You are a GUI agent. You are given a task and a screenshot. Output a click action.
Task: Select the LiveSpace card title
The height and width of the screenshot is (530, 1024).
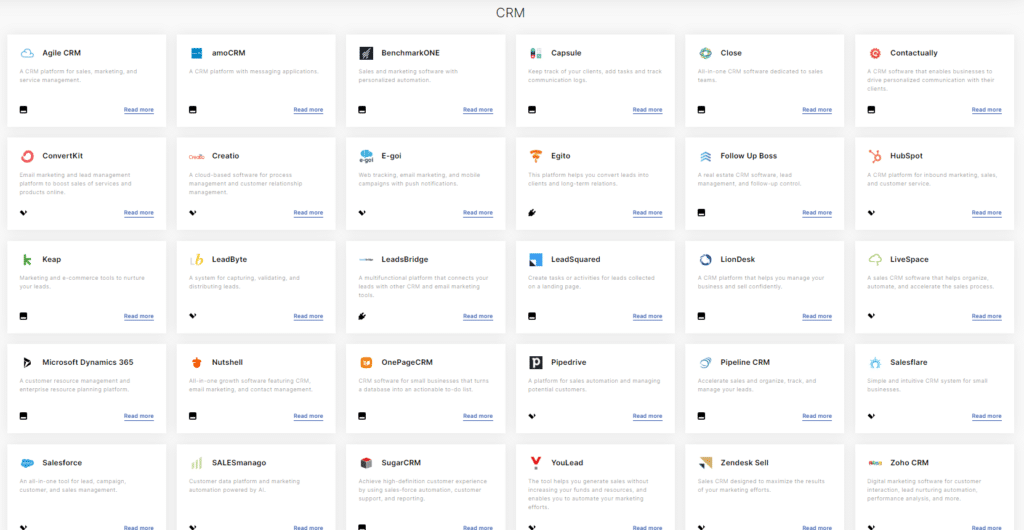909,260
